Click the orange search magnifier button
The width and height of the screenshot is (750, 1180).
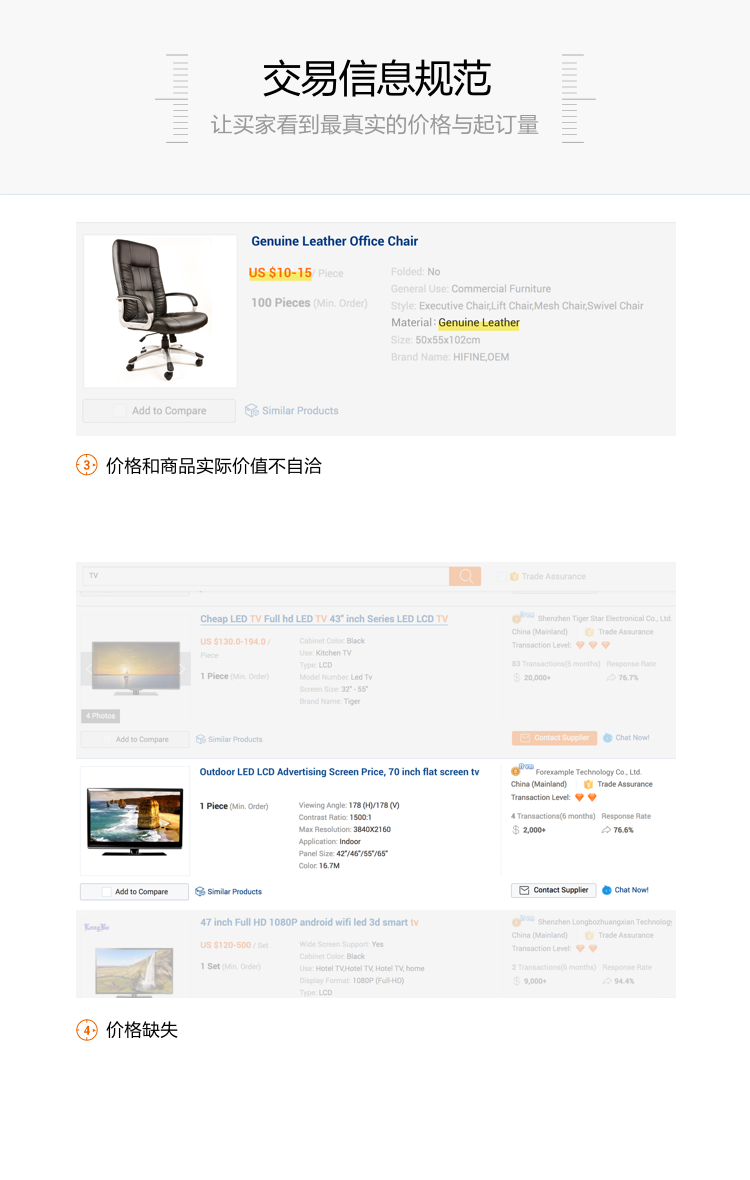point(465,576)
